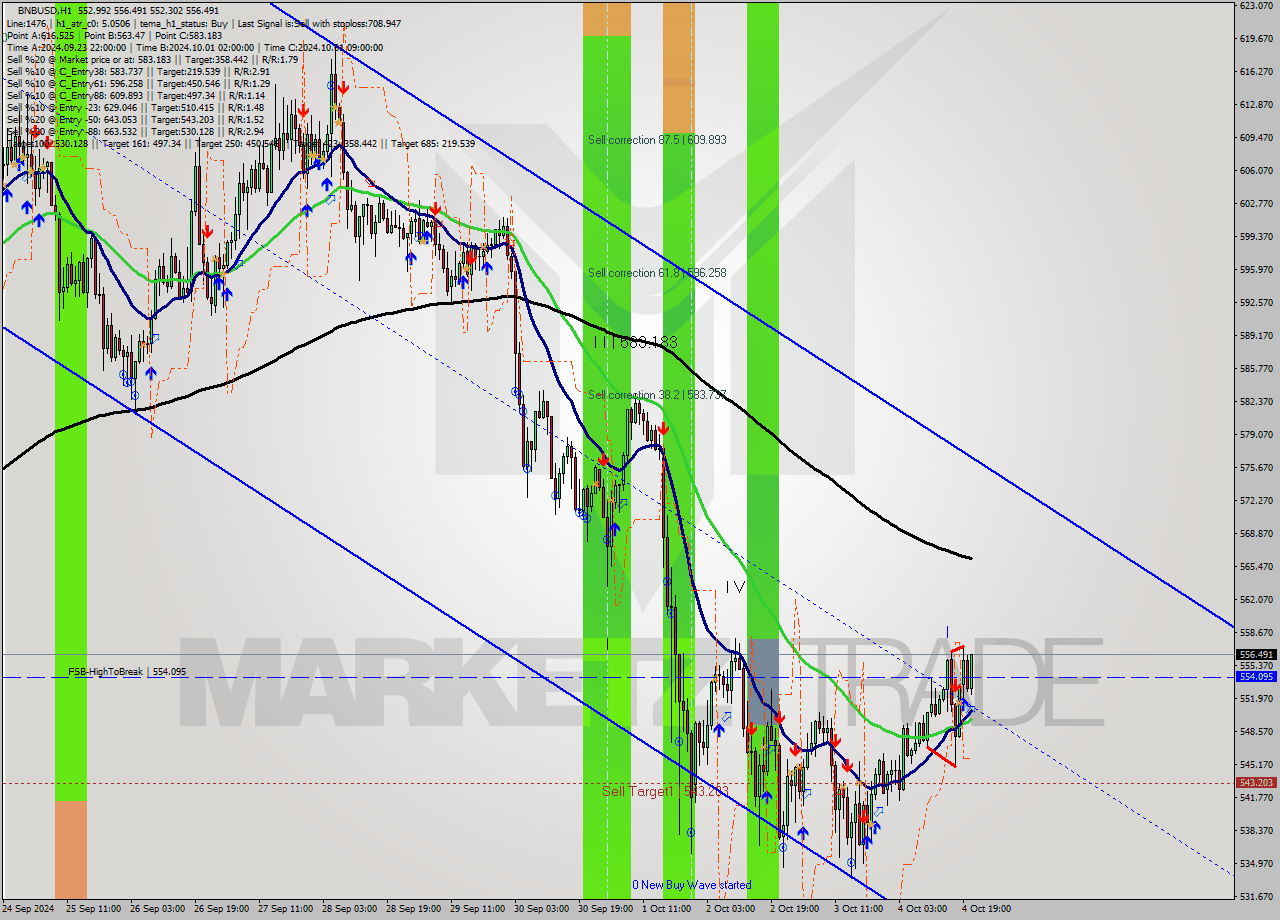1280x920 pixels.
Task: Click the 602.770 price axis label
Action: coord(1256,203)
